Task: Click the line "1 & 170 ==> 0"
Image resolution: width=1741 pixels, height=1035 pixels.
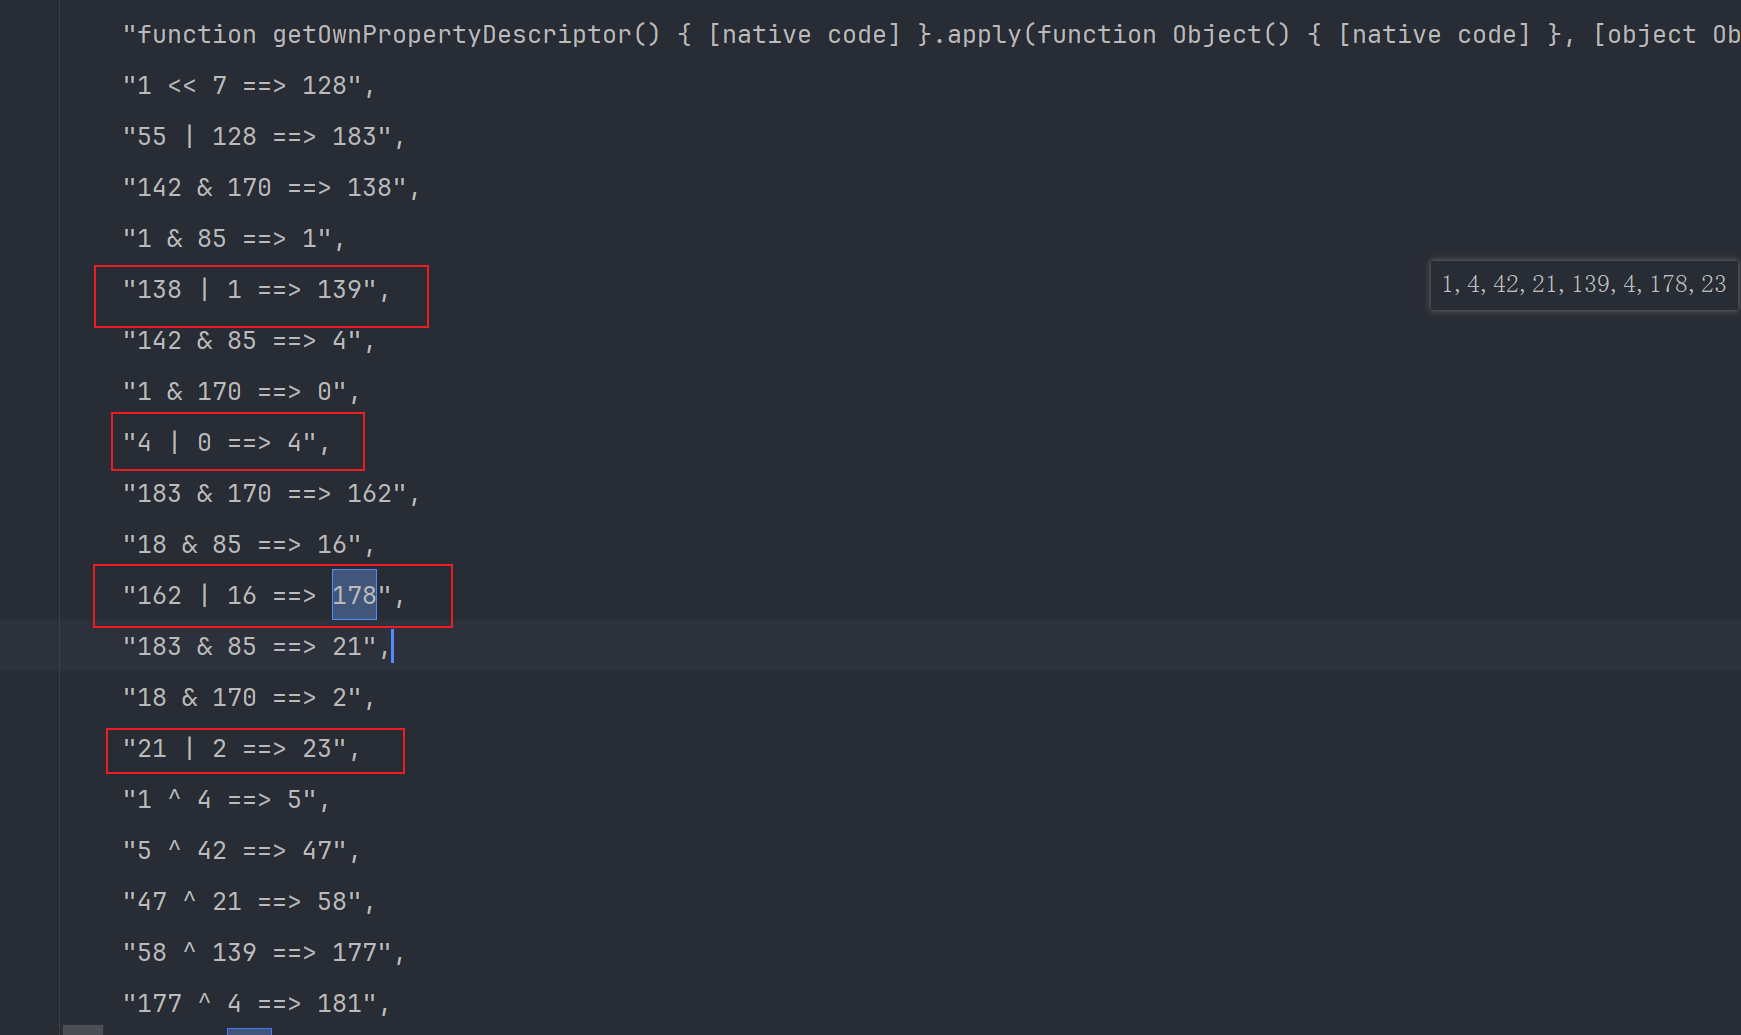Action: pyautogui.click(x=240, y=392)
